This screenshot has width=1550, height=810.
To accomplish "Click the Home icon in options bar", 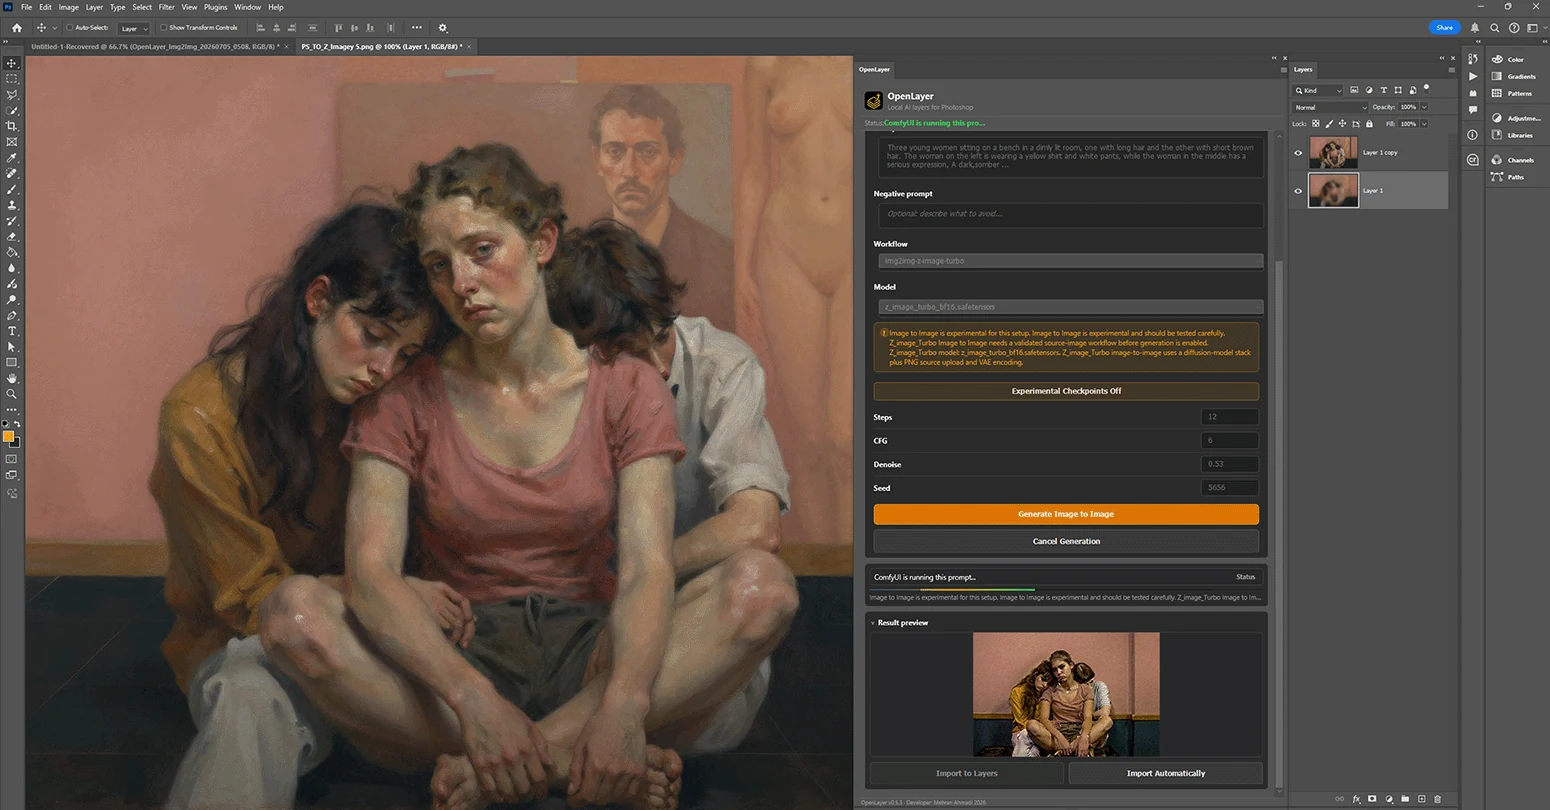I will pos(16,28).
